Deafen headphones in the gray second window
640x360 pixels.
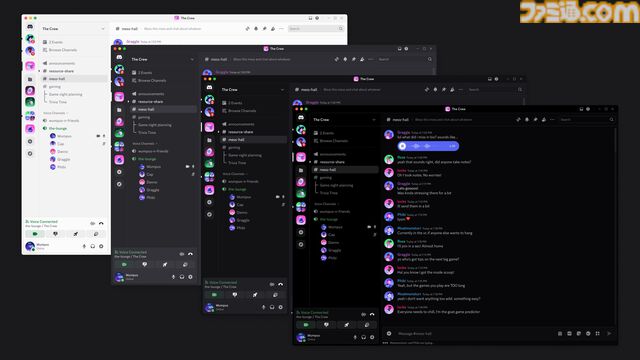coord(182,277)
